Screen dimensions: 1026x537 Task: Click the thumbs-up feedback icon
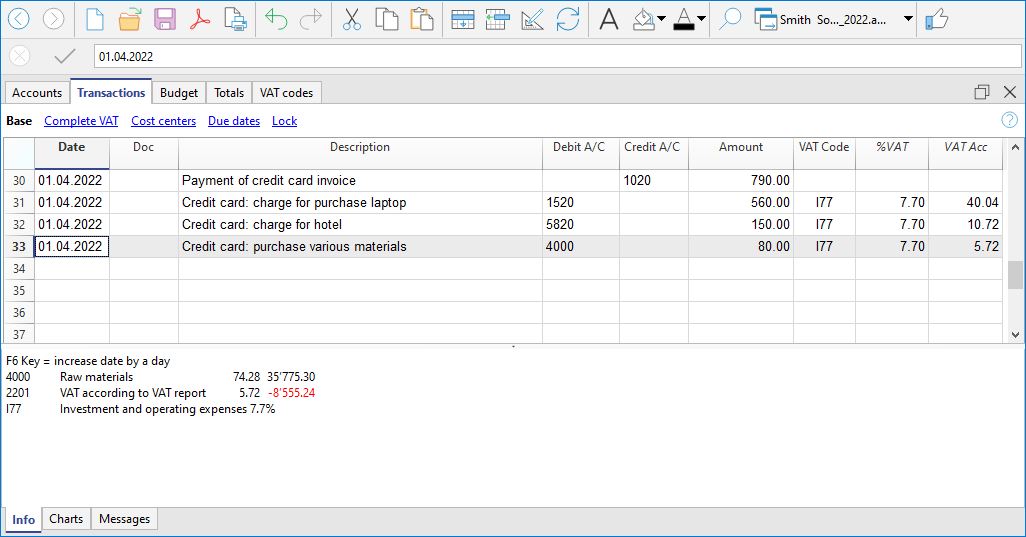[x=936, y=19]
